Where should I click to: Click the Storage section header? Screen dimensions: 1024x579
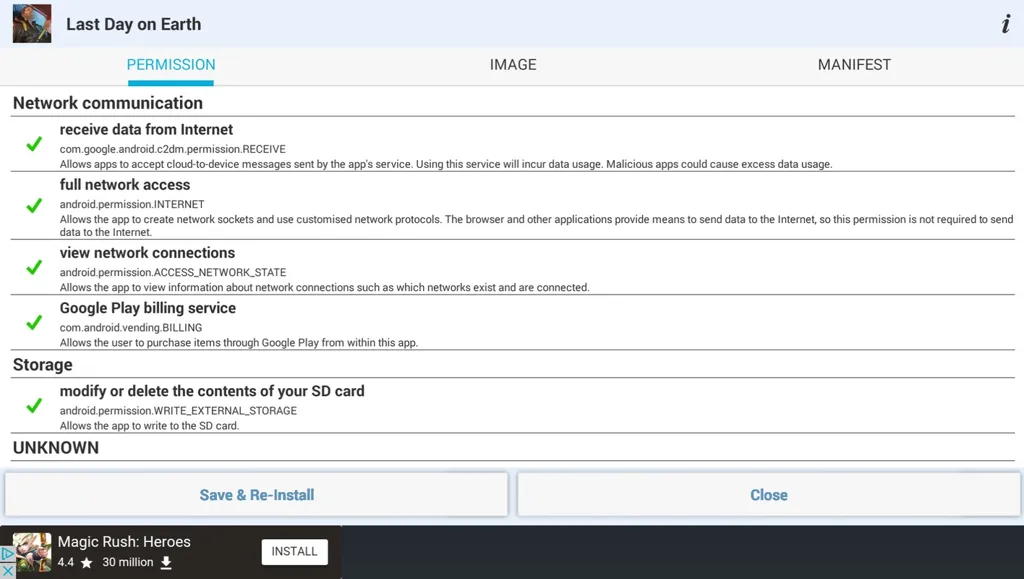tap(43, 364)
